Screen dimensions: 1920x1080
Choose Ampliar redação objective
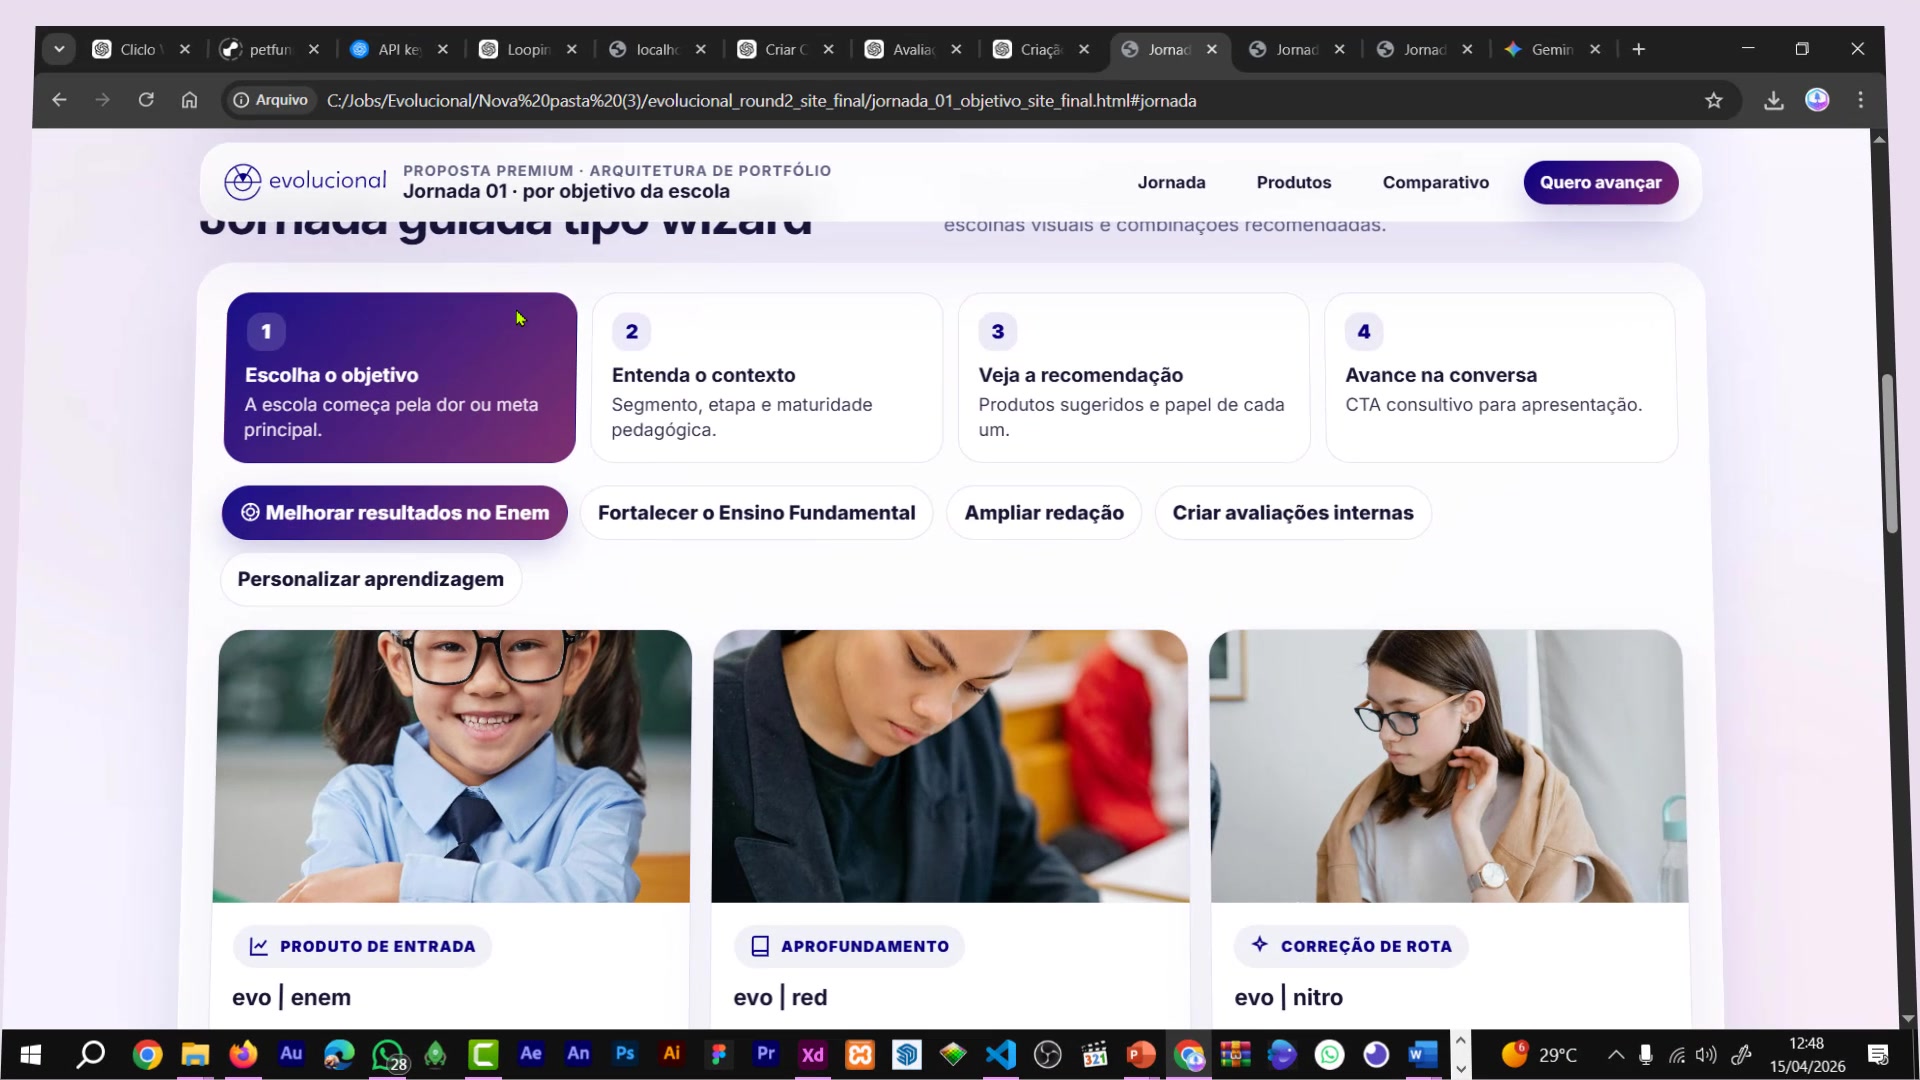click(1044, 513)
